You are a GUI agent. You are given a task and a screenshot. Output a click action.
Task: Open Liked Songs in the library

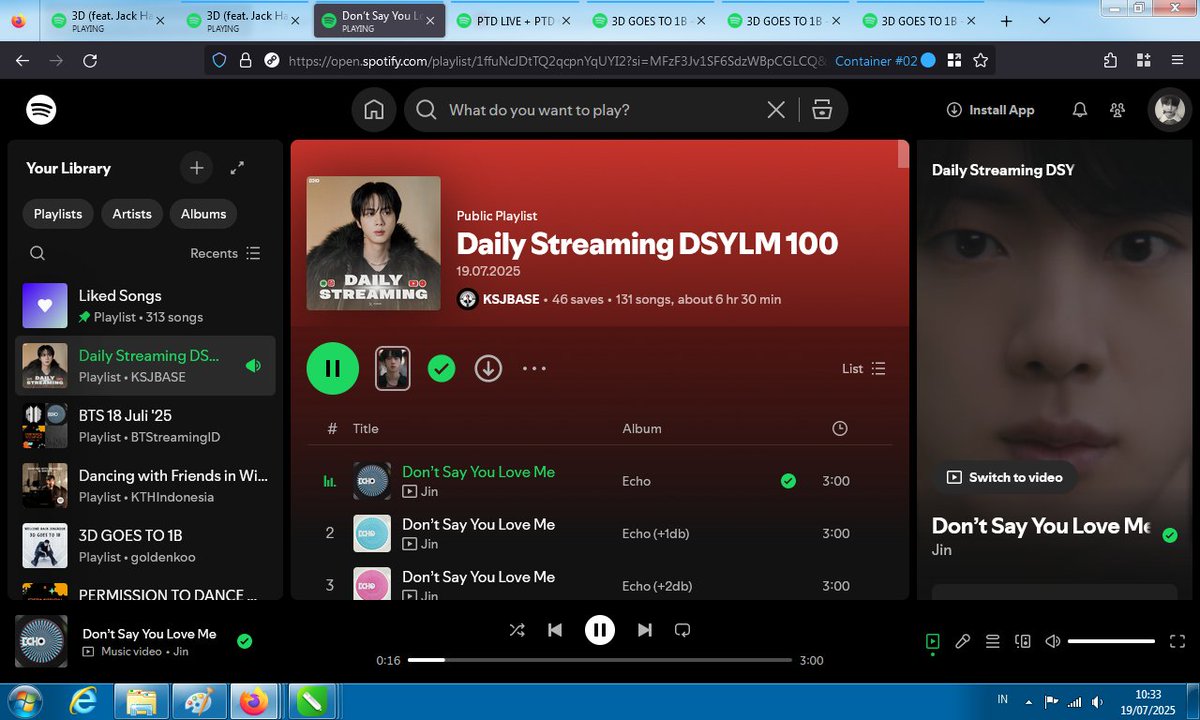145,305
